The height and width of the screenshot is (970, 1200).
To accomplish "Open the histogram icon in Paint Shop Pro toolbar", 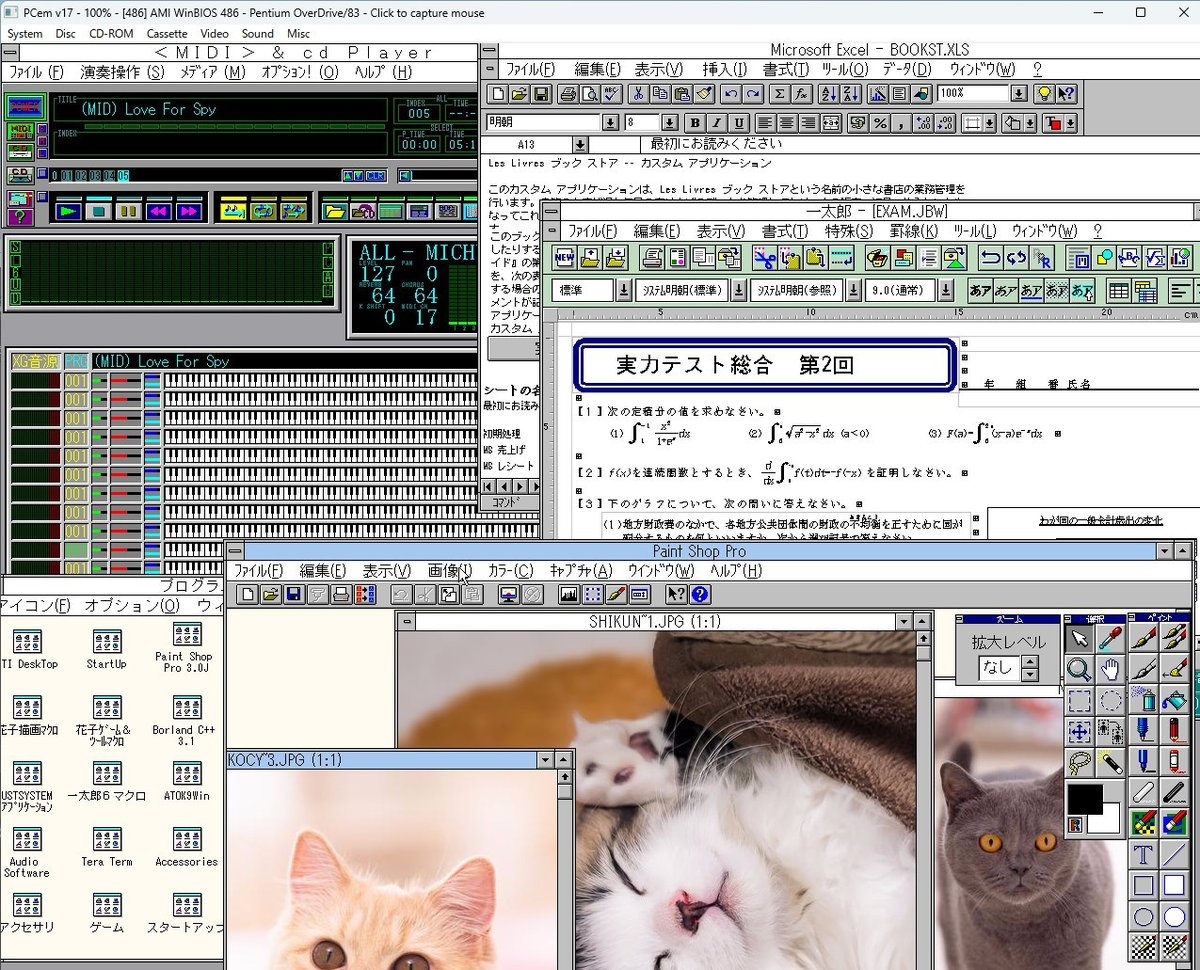I will point(571,594).
